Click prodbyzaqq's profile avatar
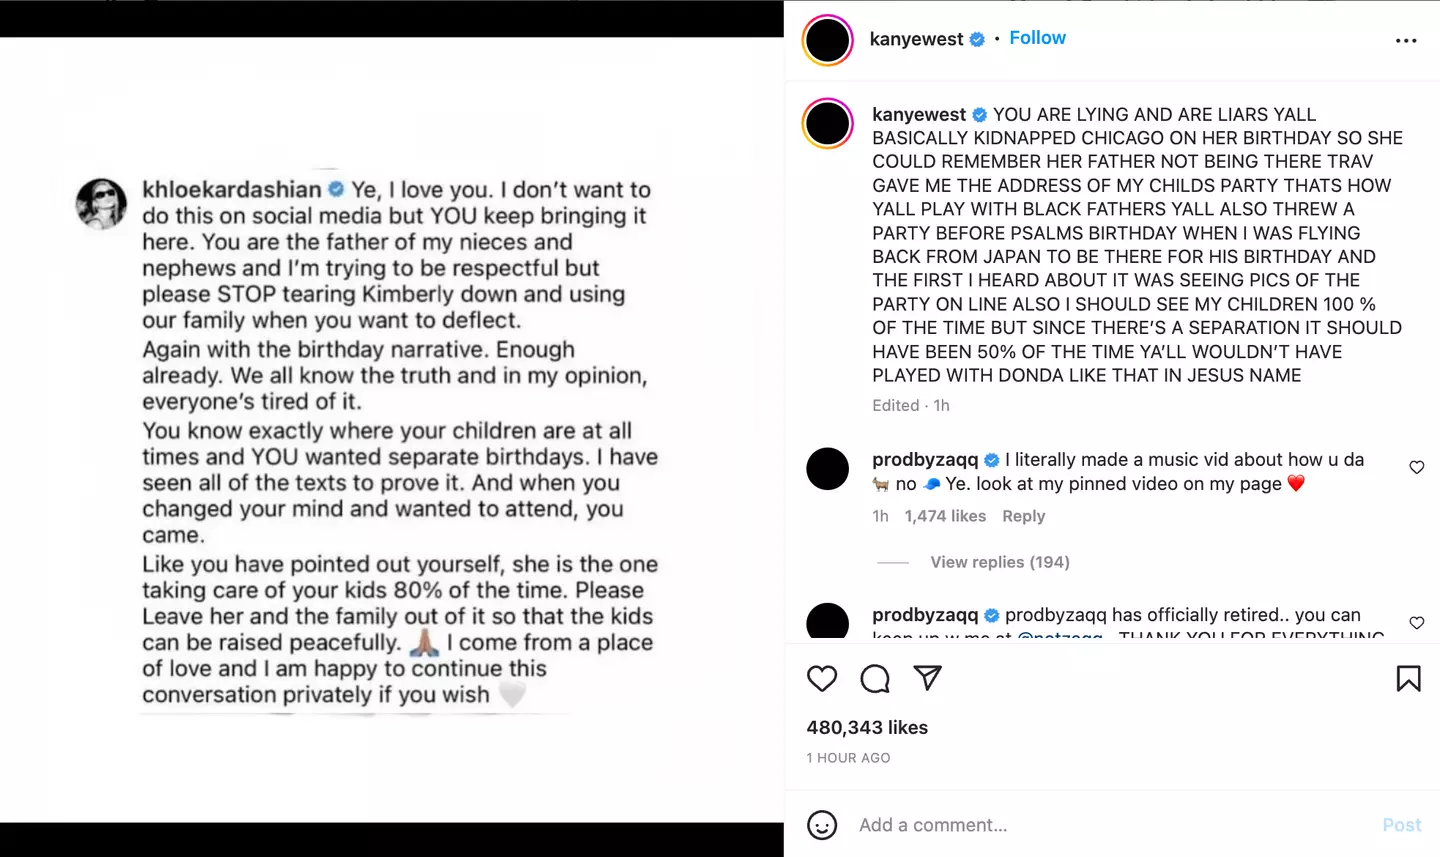This screenshot has height=857, width=1440. (828, 468)
